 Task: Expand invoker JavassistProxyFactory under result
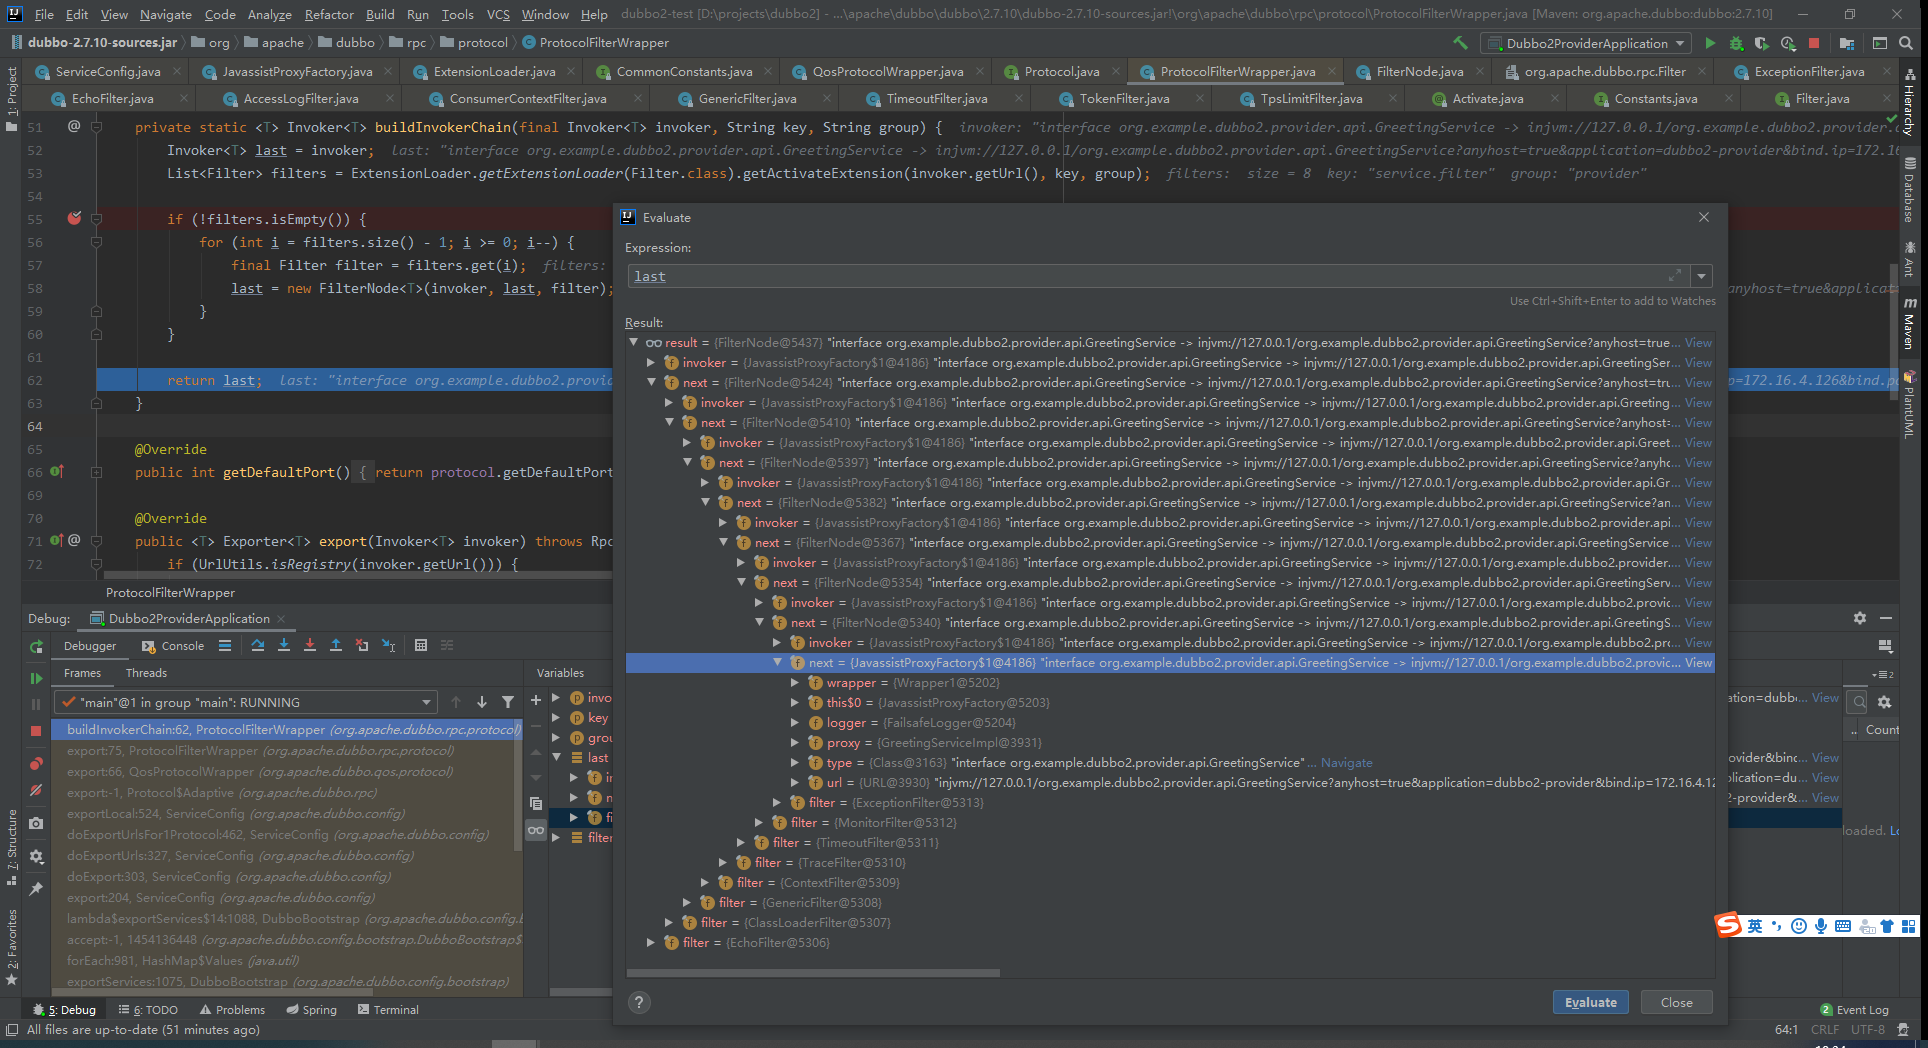tap(652, 362)
